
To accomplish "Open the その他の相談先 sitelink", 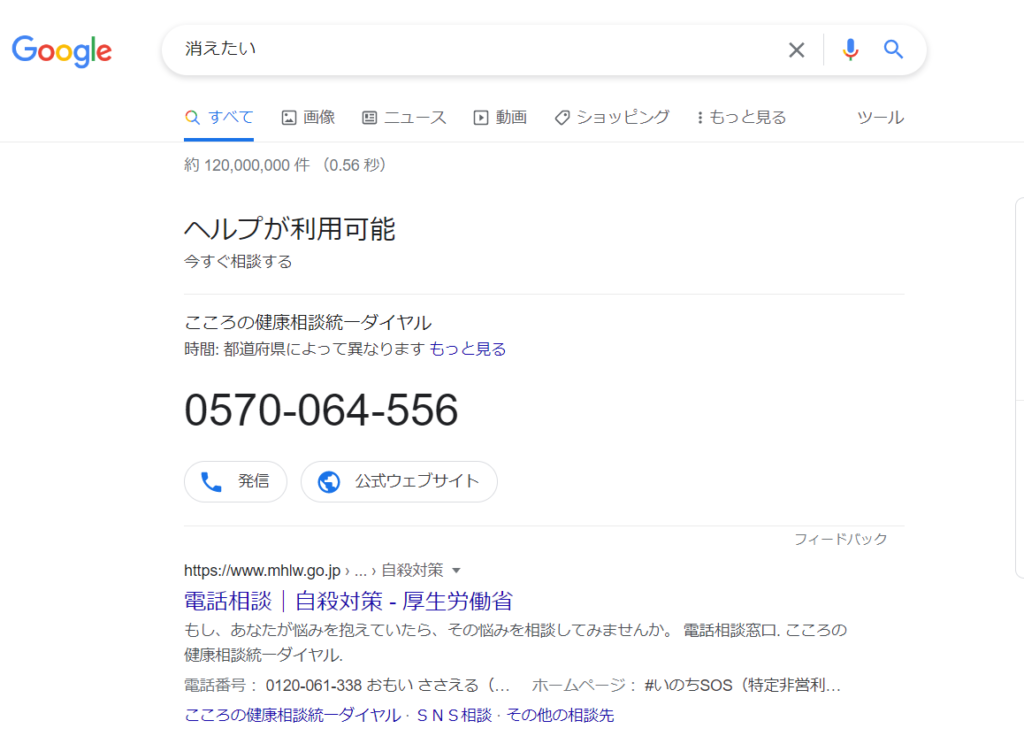I will (x=560, y=715).
